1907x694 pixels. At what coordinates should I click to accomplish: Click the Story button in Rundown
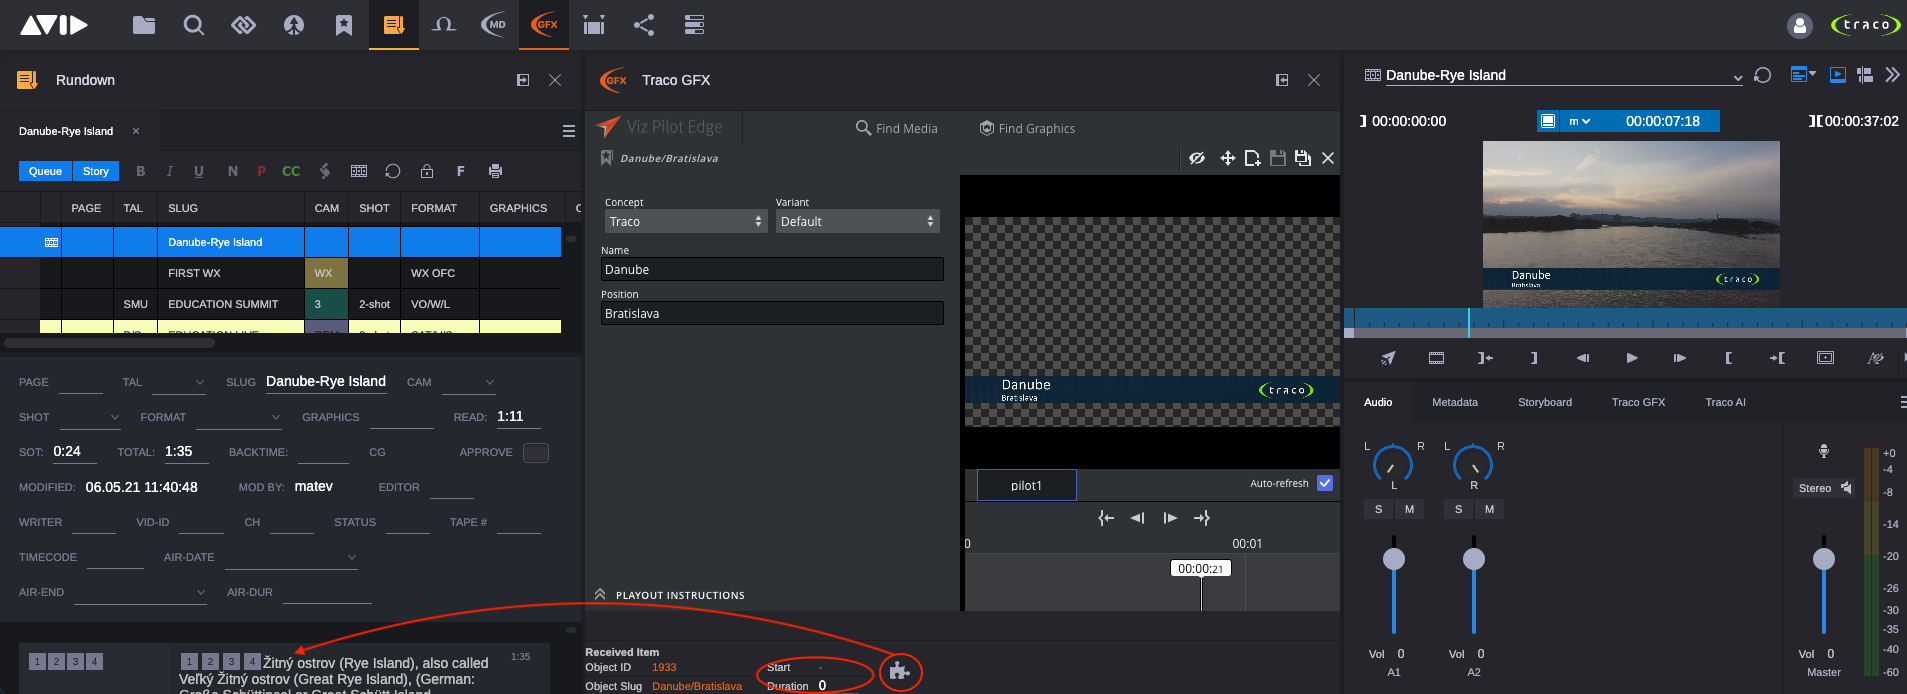click(96, 171)
